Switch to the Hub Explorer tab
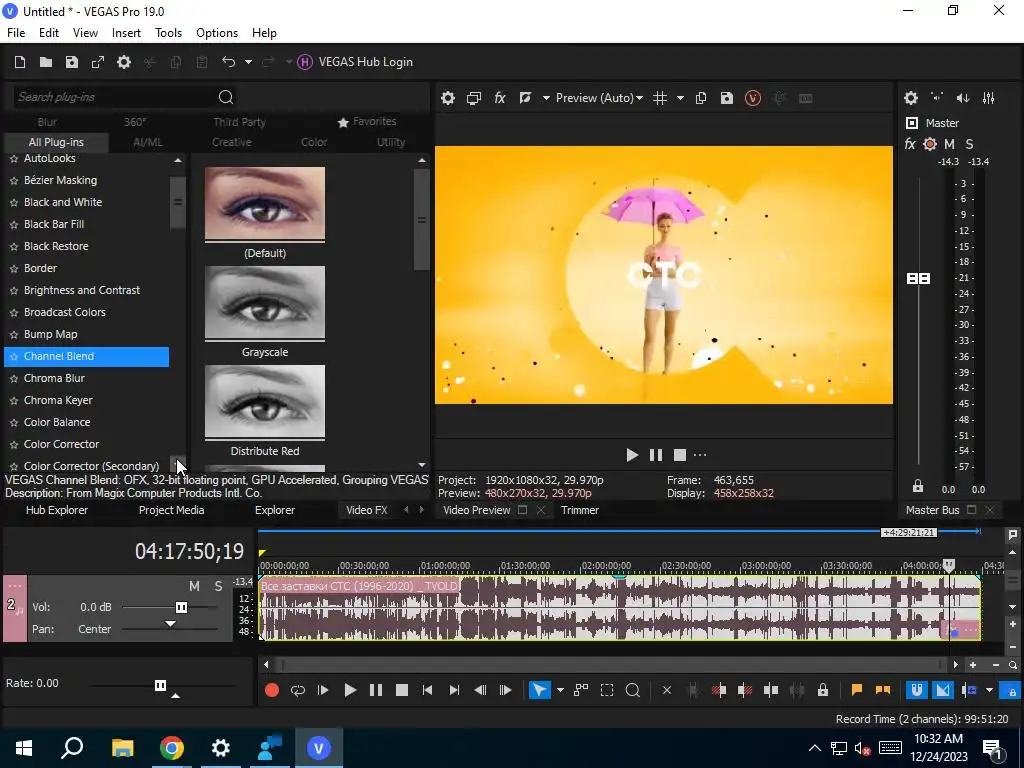Image resolution: width=1024 pixels, height=768 pixels. coord(57,510)
